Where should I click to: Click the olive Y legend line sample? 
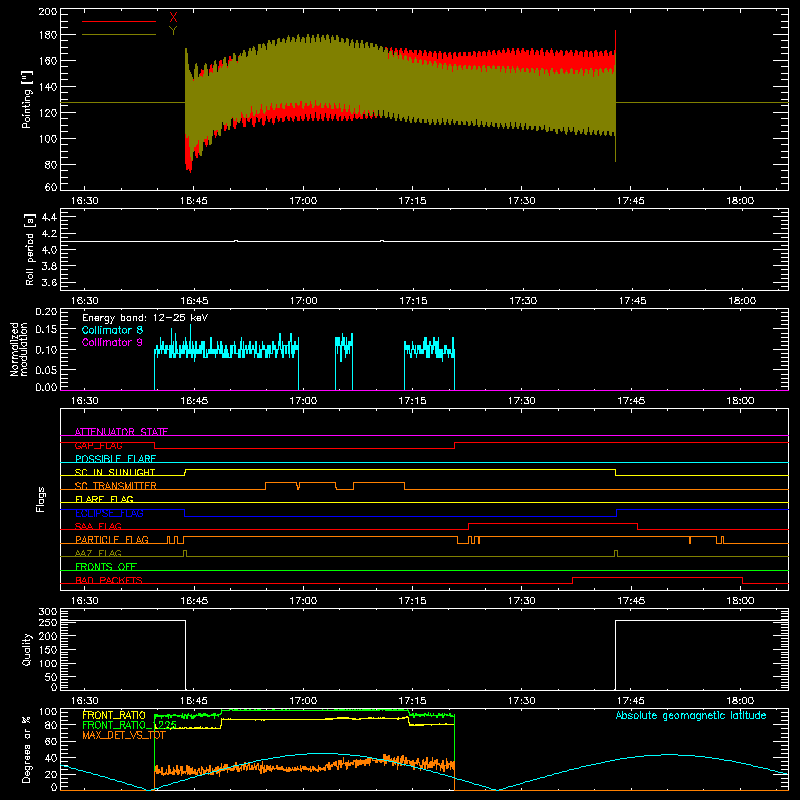click(119, 34)
